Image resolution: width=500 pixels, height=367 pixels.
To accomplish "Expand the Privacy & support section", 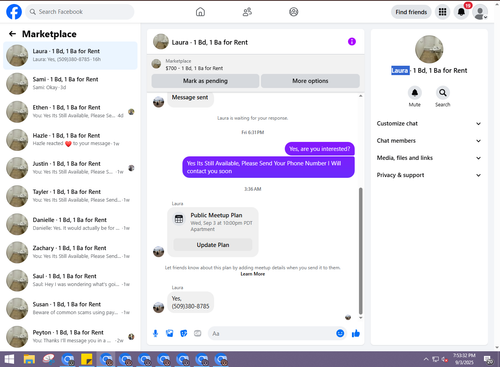I will (429, 175).
